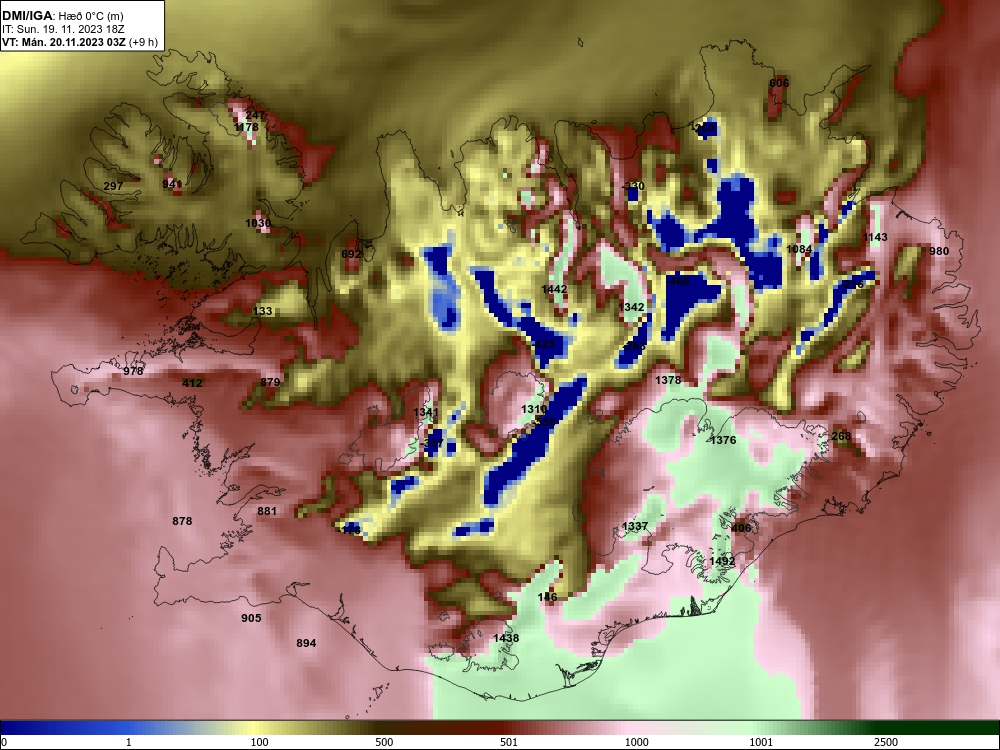The image size is (1000, 750).
Task: Click the map value 1341
Action: (426, 412)
